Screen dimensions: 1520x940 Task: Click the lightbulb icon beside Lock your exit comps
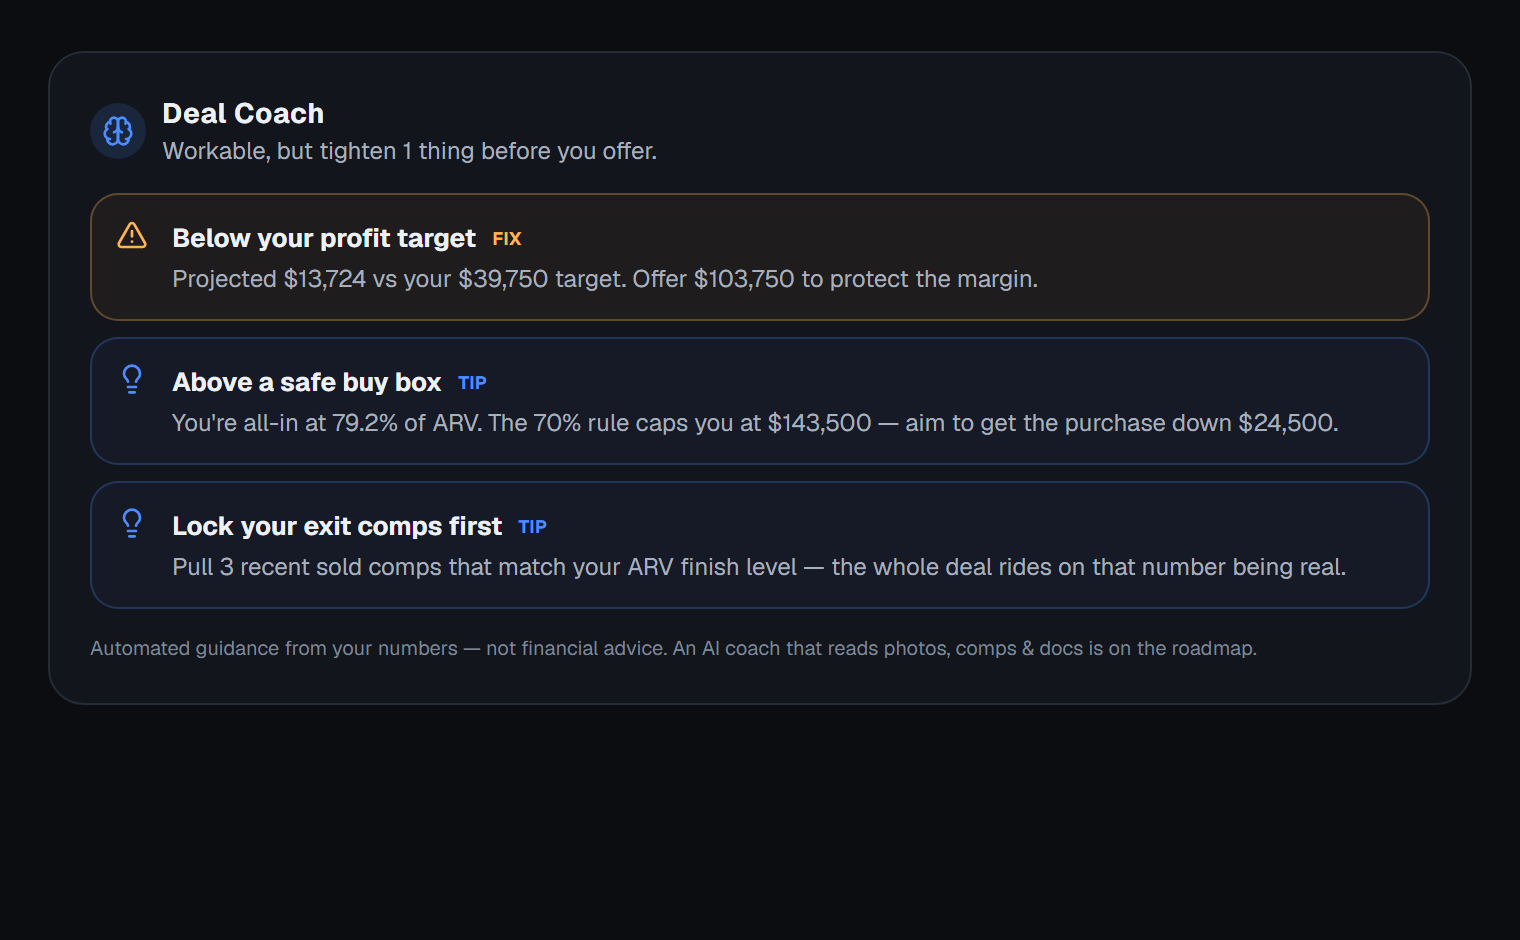[132, 523]
